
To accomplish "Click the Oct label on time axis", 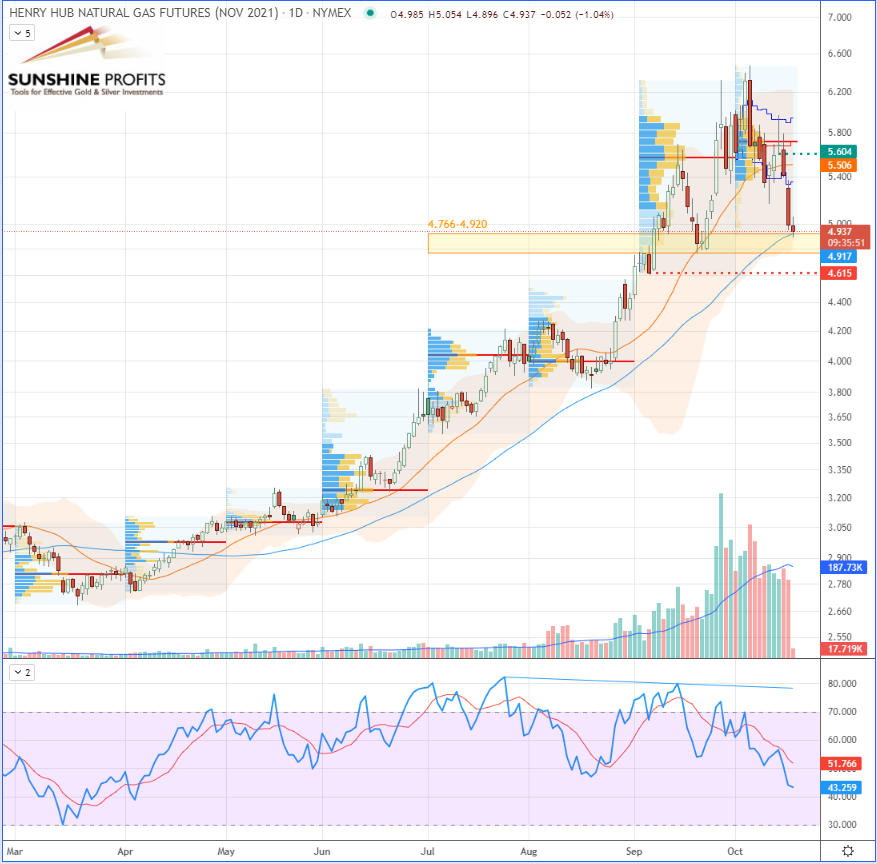I will click(735, 852).
